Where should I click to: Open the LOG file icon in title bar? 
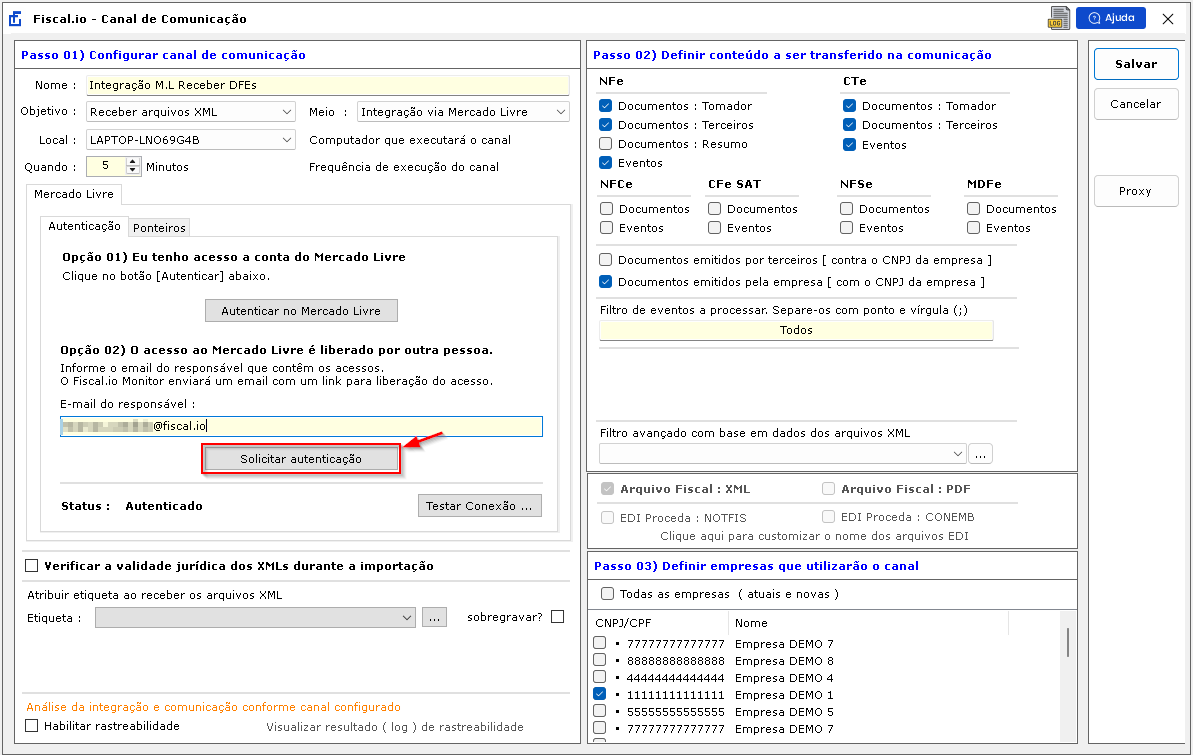pyautogui.click(x=1059, y=18)
